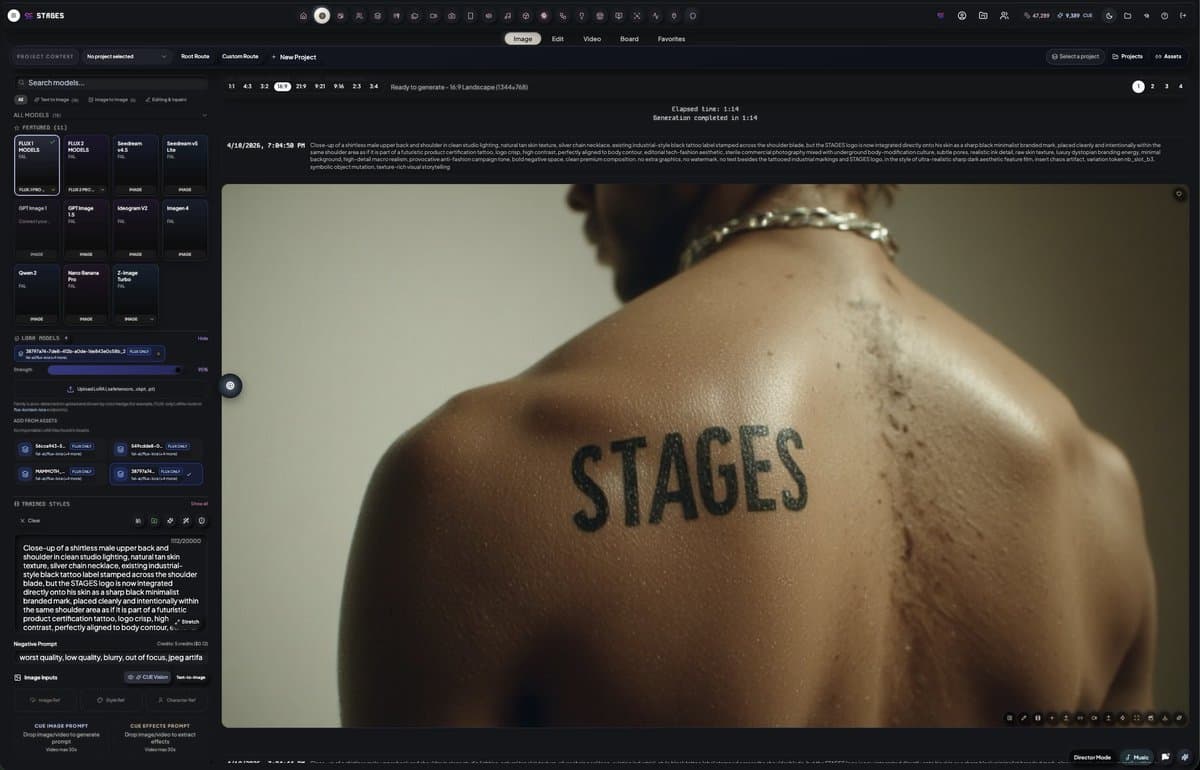
Task: Open the 'Select a project' selector
Action: (x=1075, y=57)
